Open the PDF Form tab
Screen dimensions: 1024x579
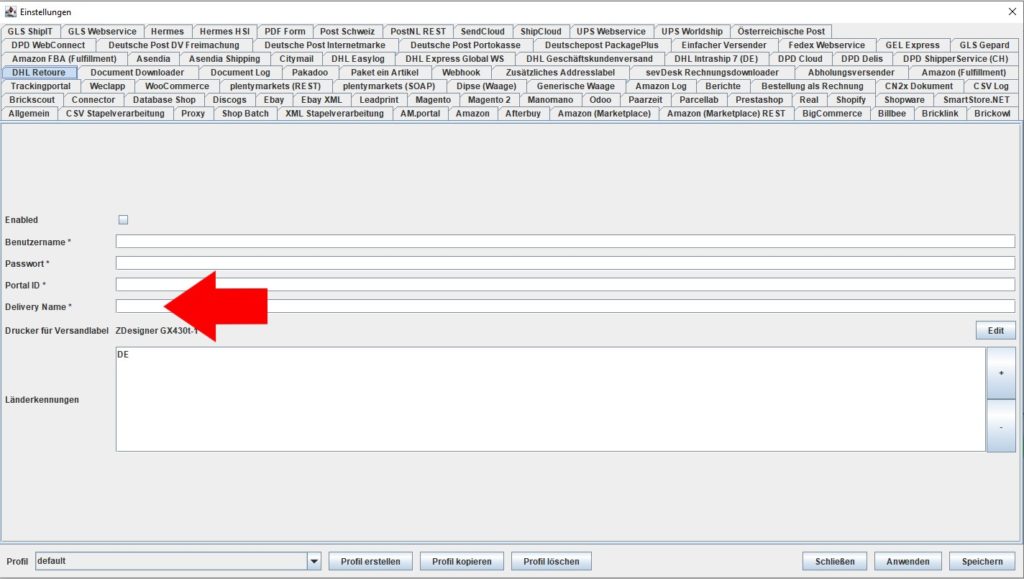pyautogui.click(x=285, y=31)
